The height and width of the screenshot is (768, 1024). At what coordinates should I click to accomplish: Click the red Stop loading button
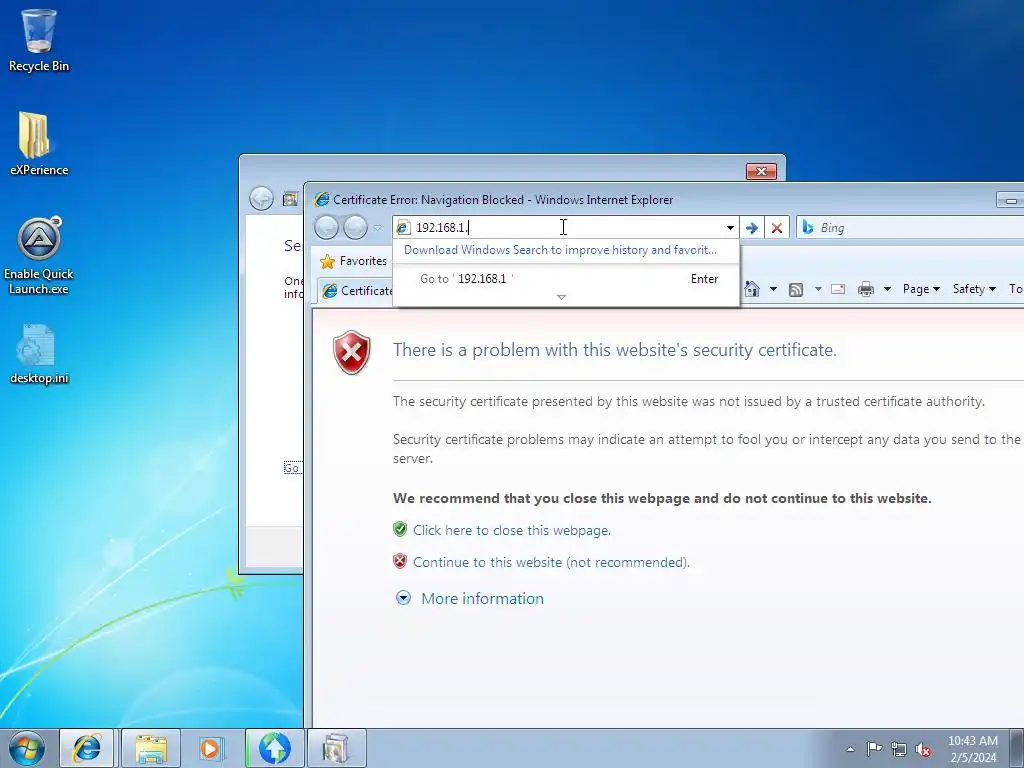[x=776, y=227]
